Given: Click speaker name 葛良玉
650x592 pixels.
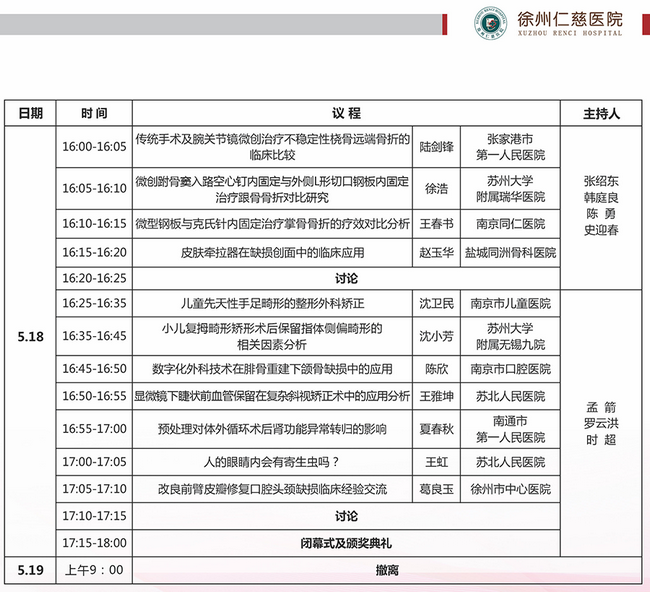Looking at the screenshot, I should [x=436, y=489].
